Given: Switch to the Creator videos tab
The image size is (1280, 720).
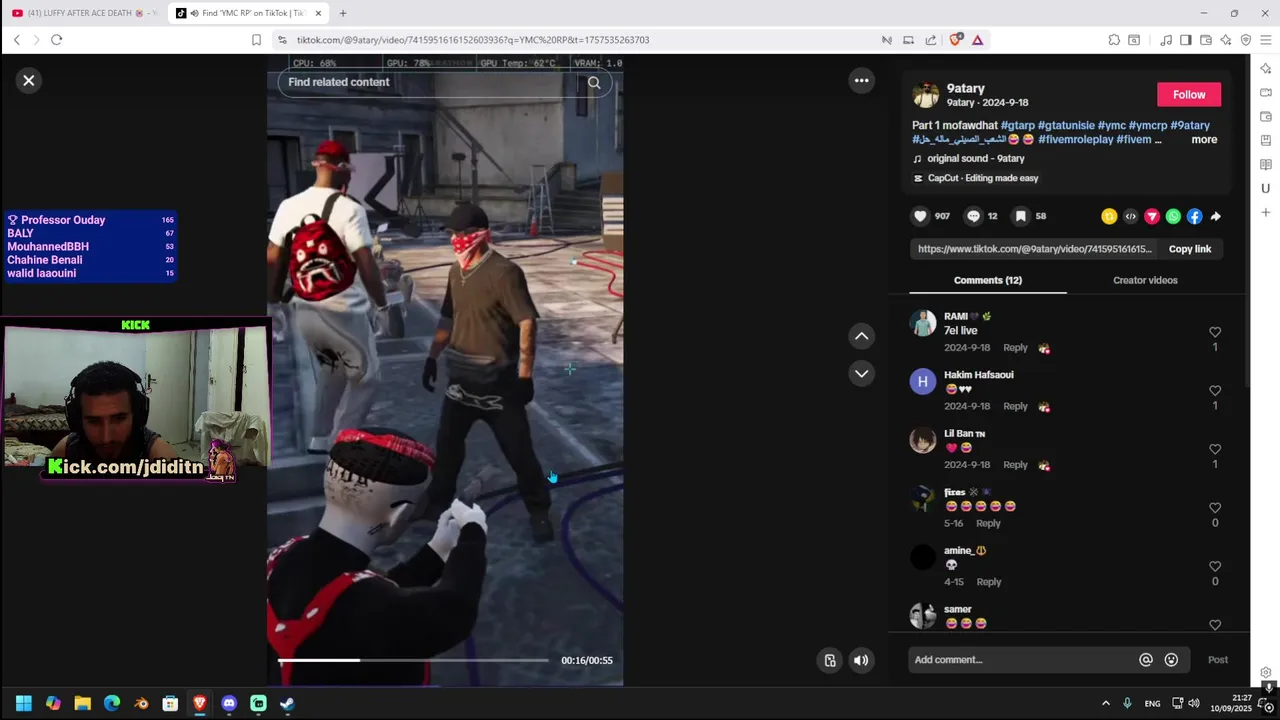Looking at the screenshot, I should pos(1145,280).
